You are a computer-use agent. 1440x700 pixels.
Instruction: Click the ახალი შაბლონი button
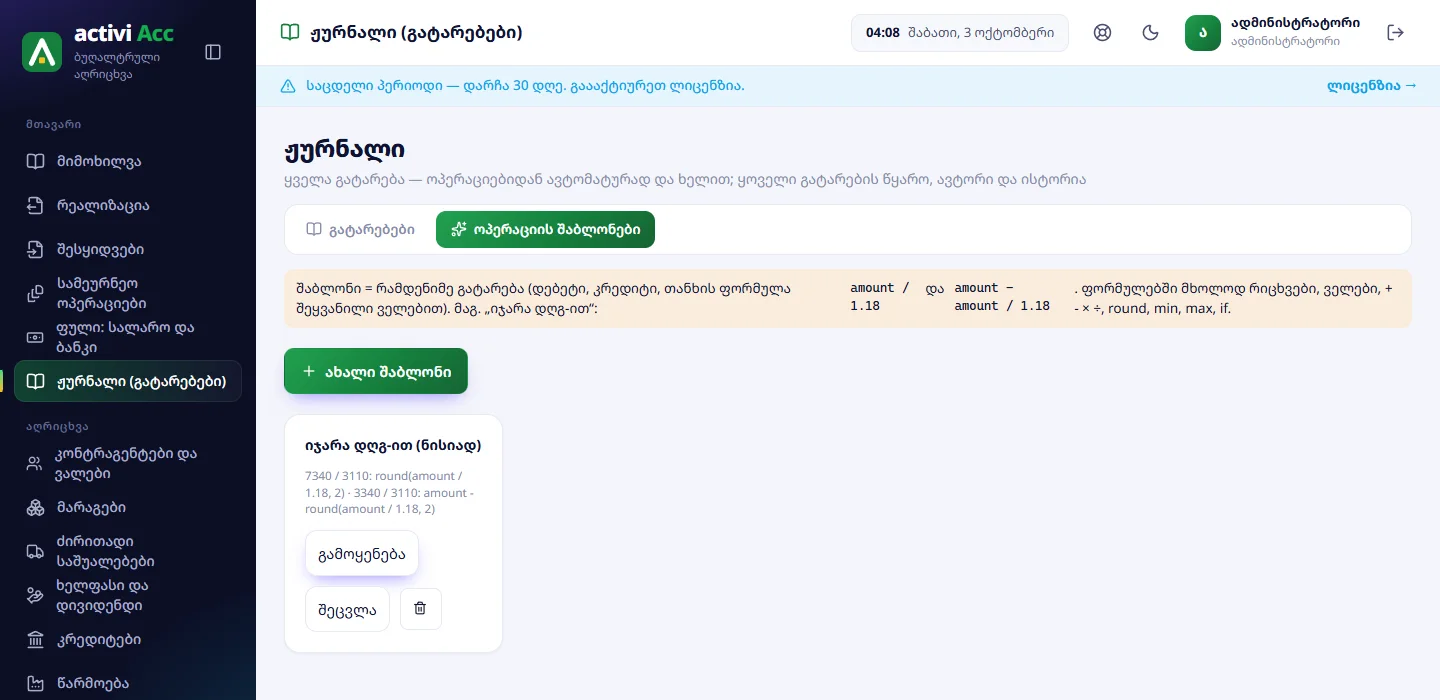[x=376, y=371]
